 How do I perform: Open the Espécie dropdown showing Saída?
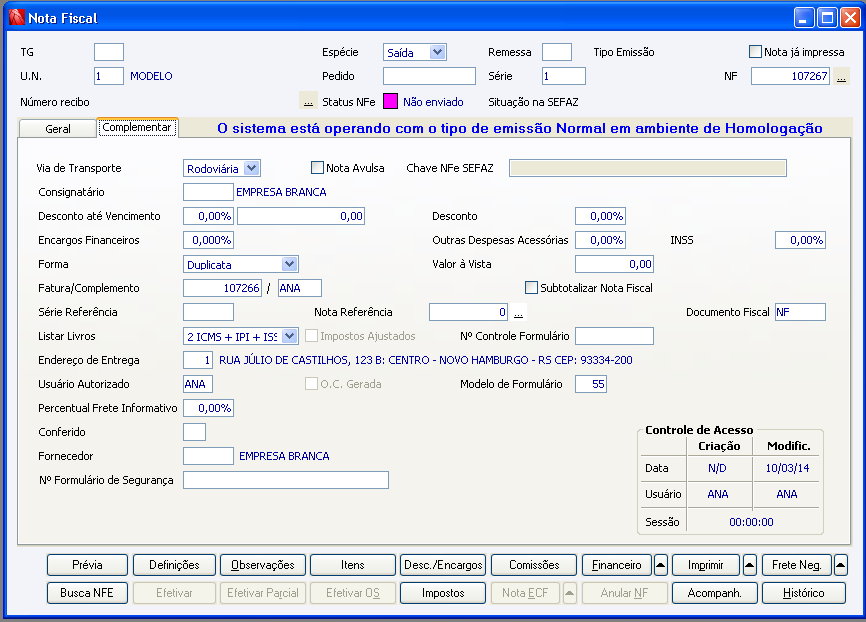437,52
